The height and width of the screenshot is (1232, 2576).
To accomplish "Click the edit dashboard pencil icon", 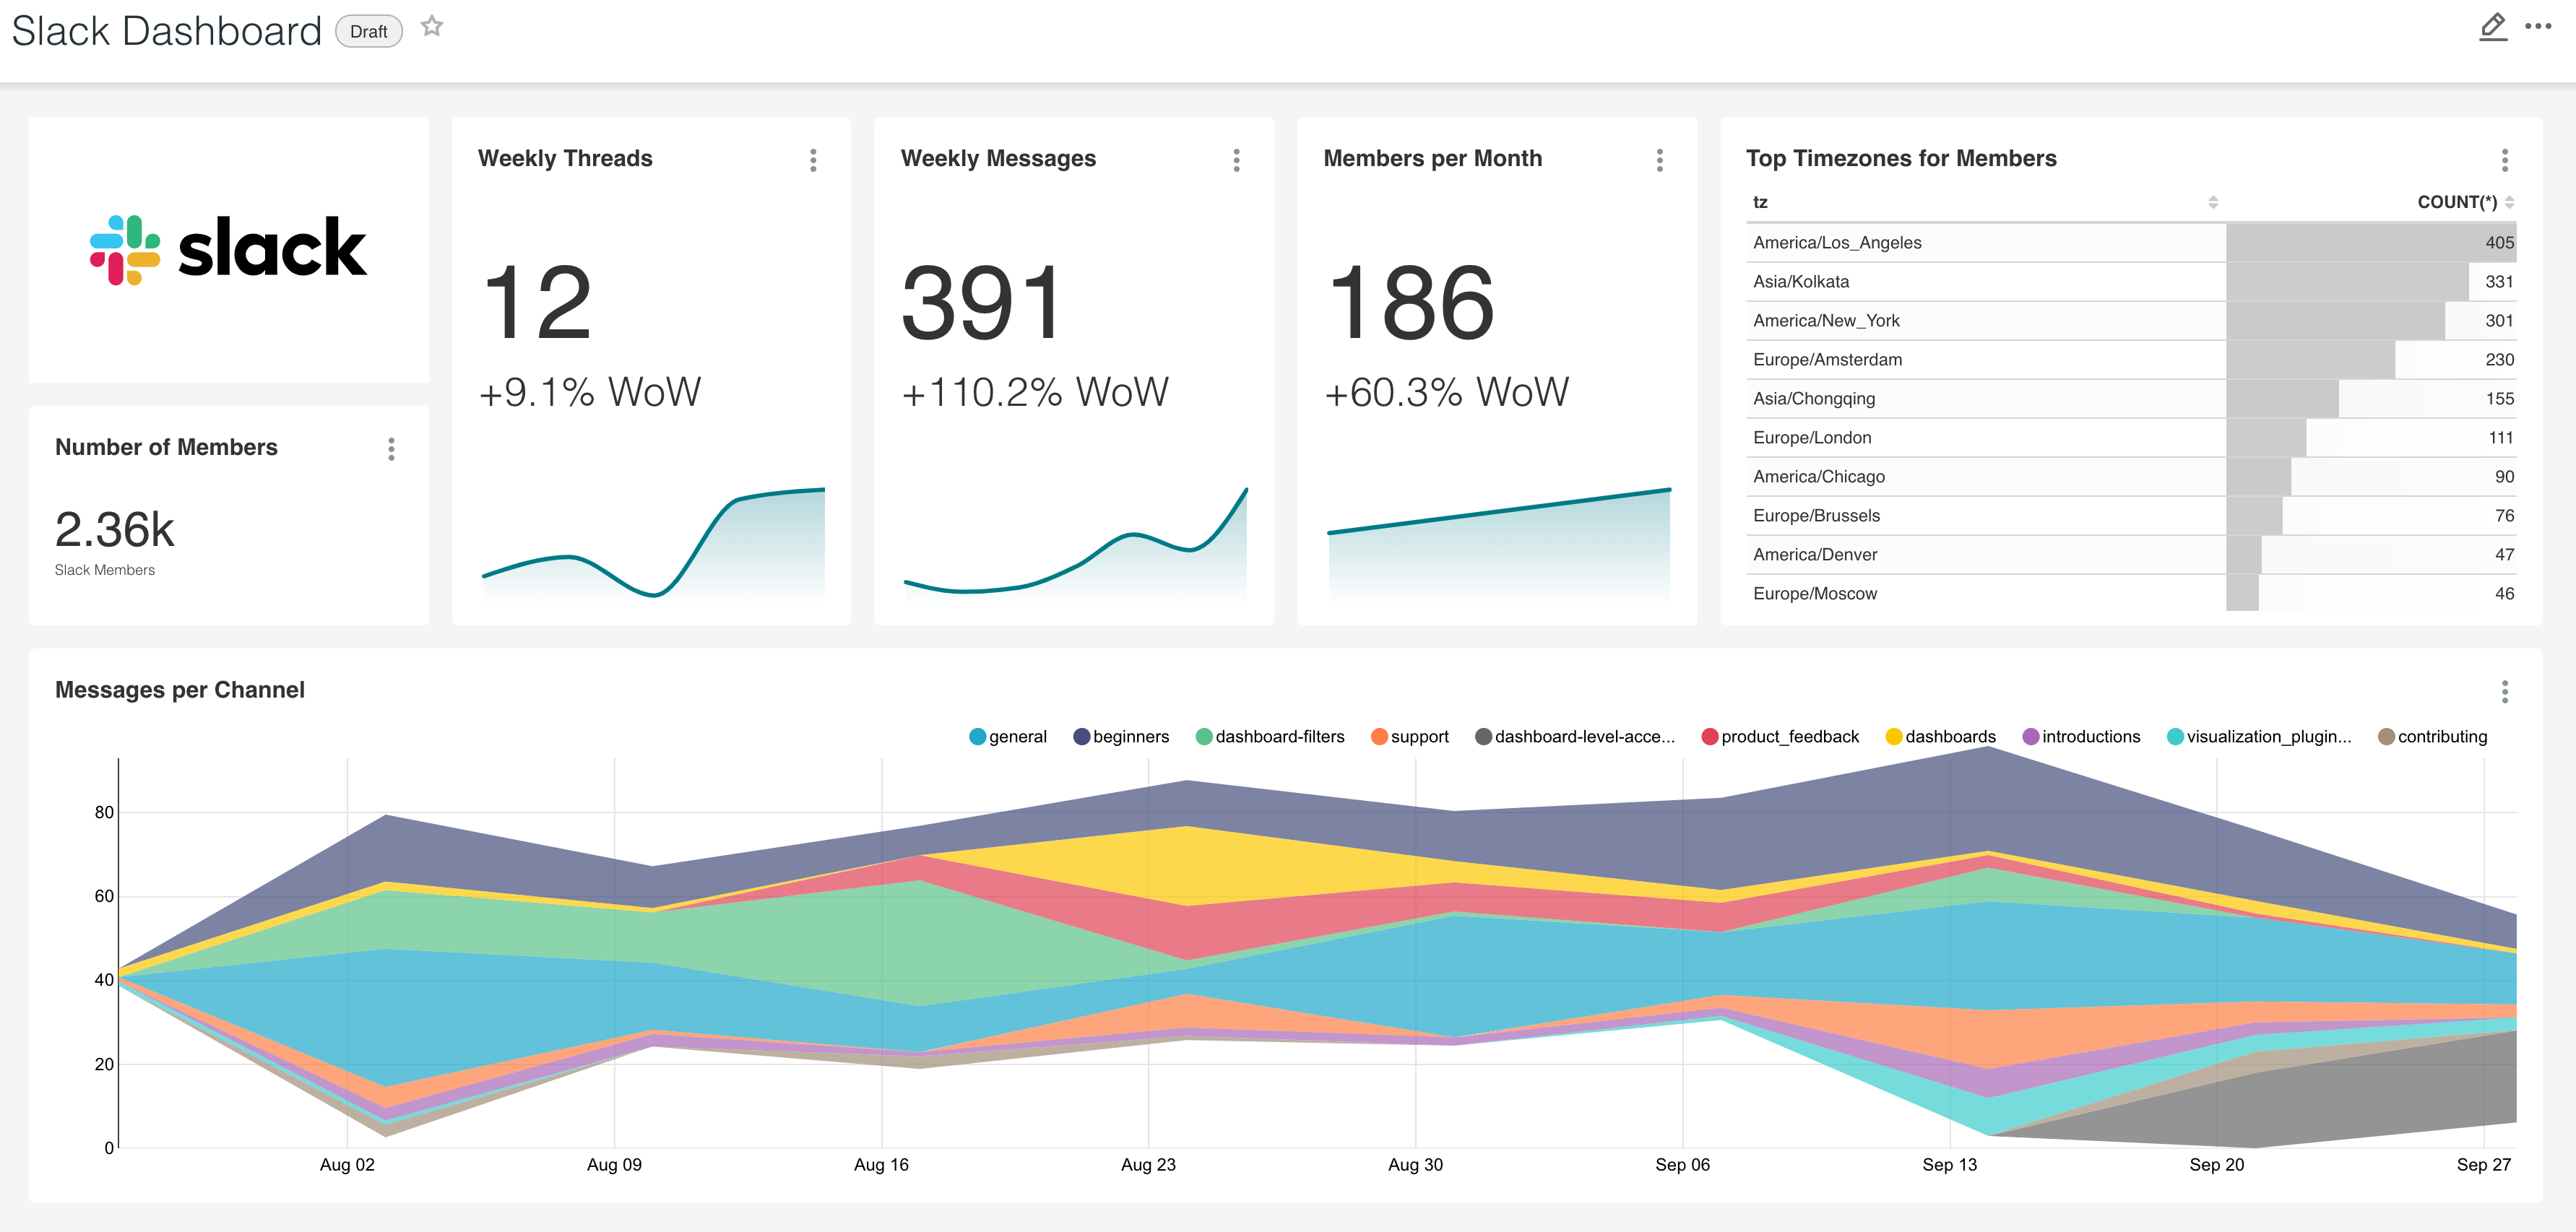I will [2492, 27].
